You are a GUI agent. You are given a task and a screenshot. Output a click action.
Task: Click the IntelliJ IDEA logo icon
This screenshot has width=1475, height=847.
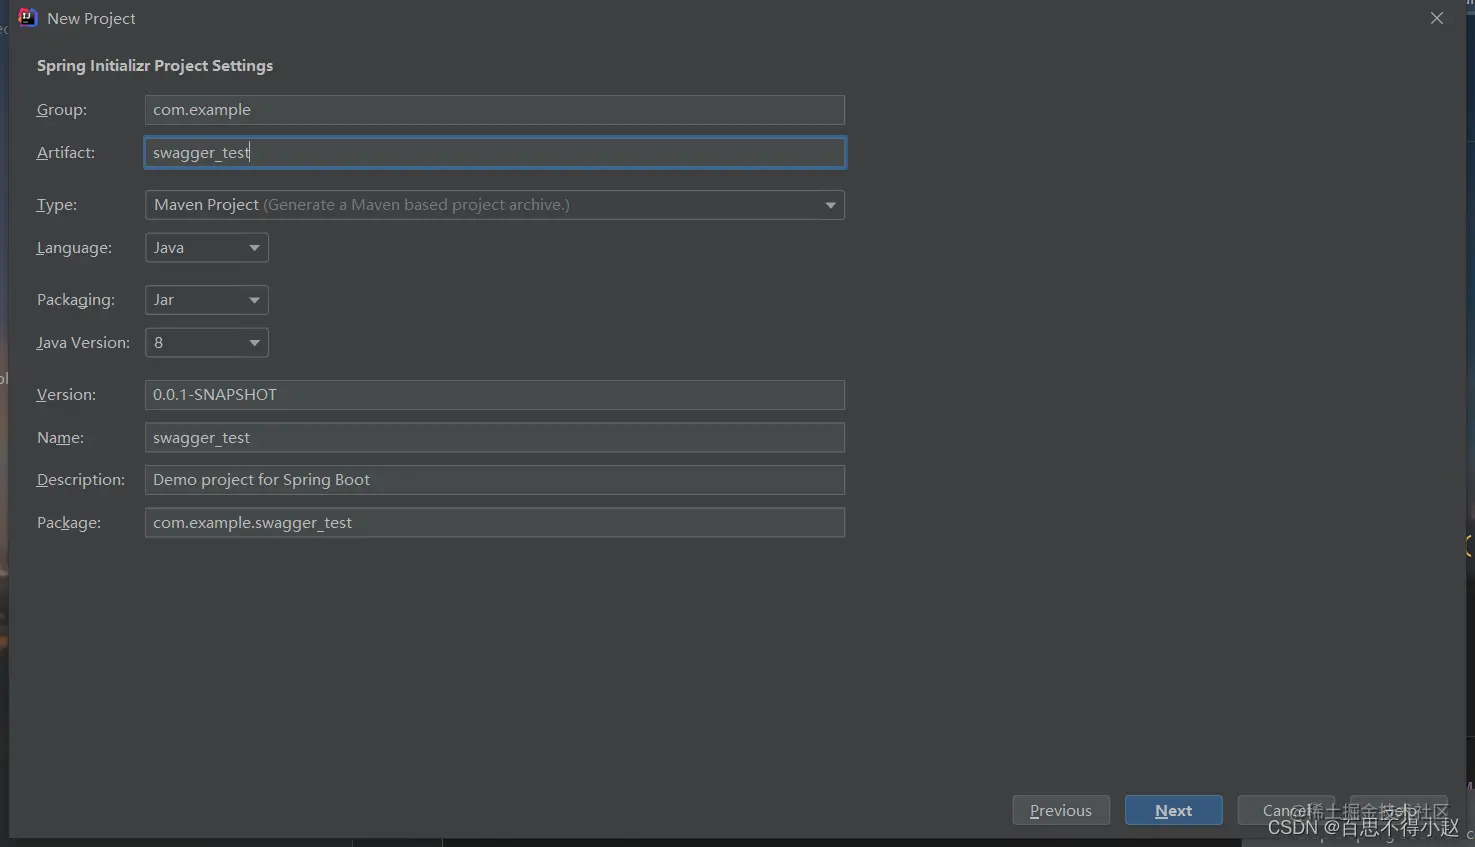point(27,18)
